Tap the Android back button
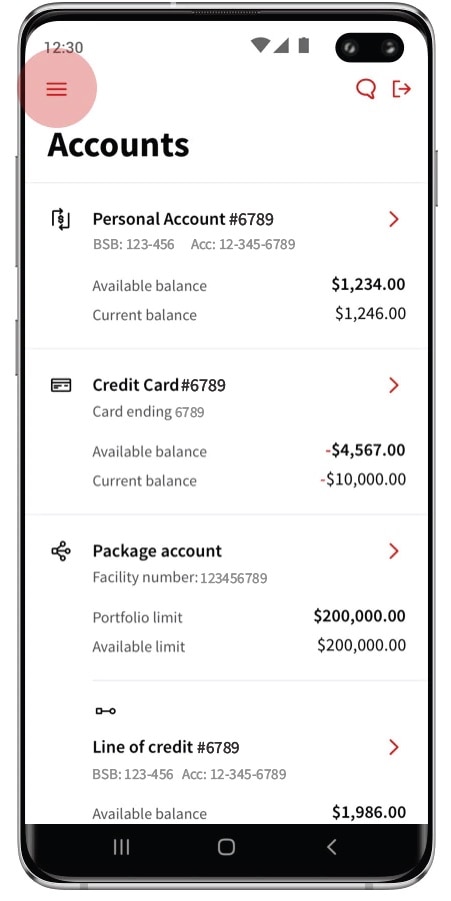Viewport: 451px width, 901px height. tap(331, 846)
